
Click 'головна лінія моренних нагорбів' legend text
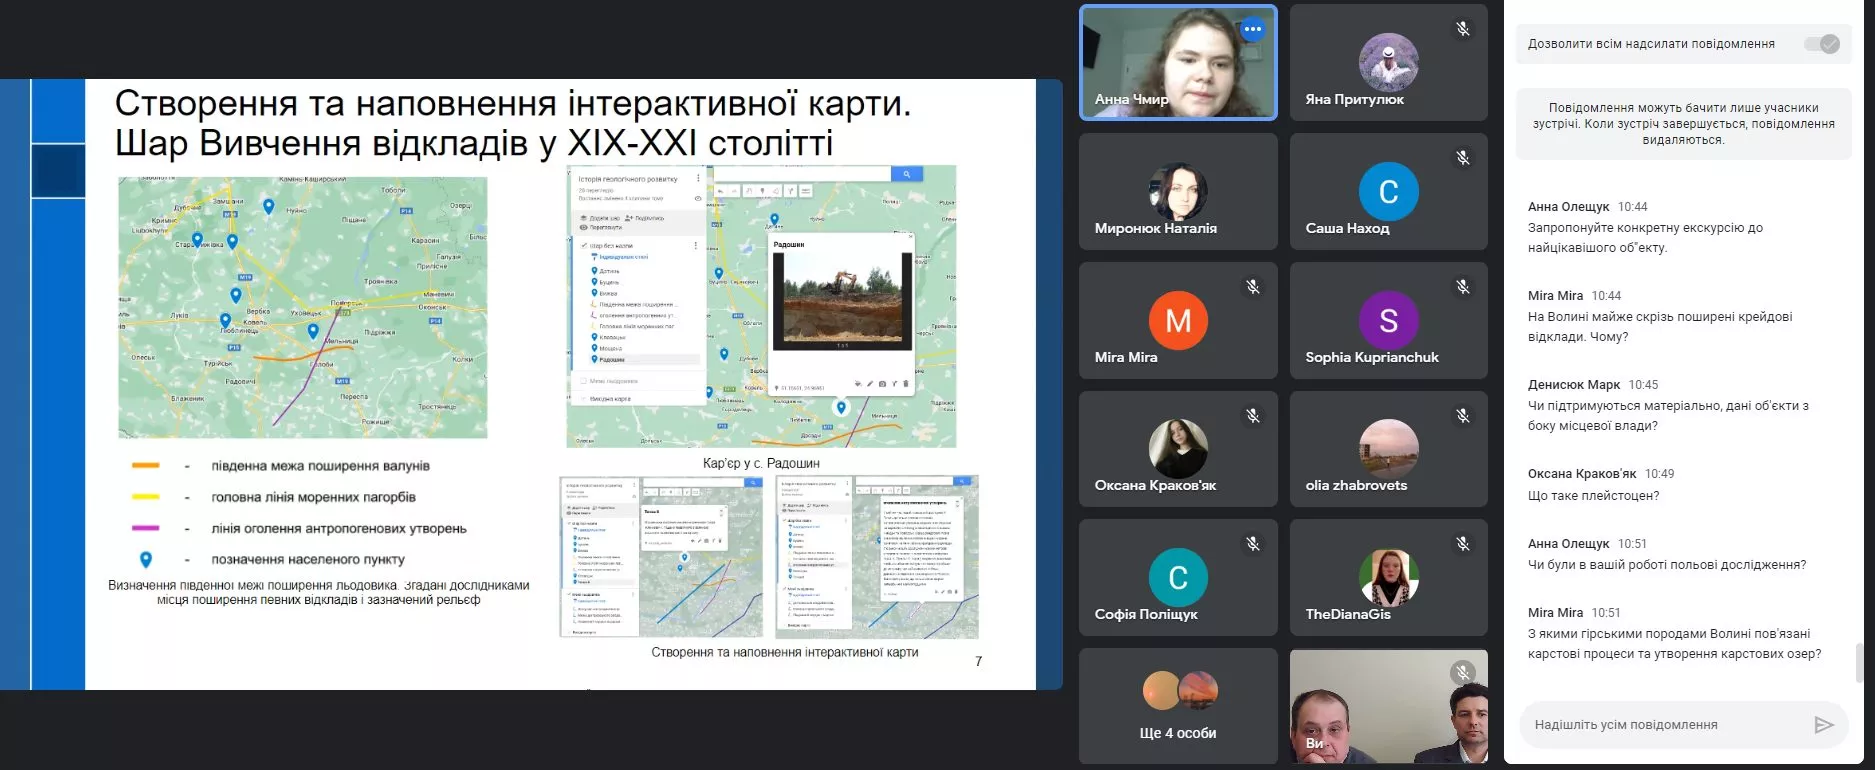[x=313, y=497]
